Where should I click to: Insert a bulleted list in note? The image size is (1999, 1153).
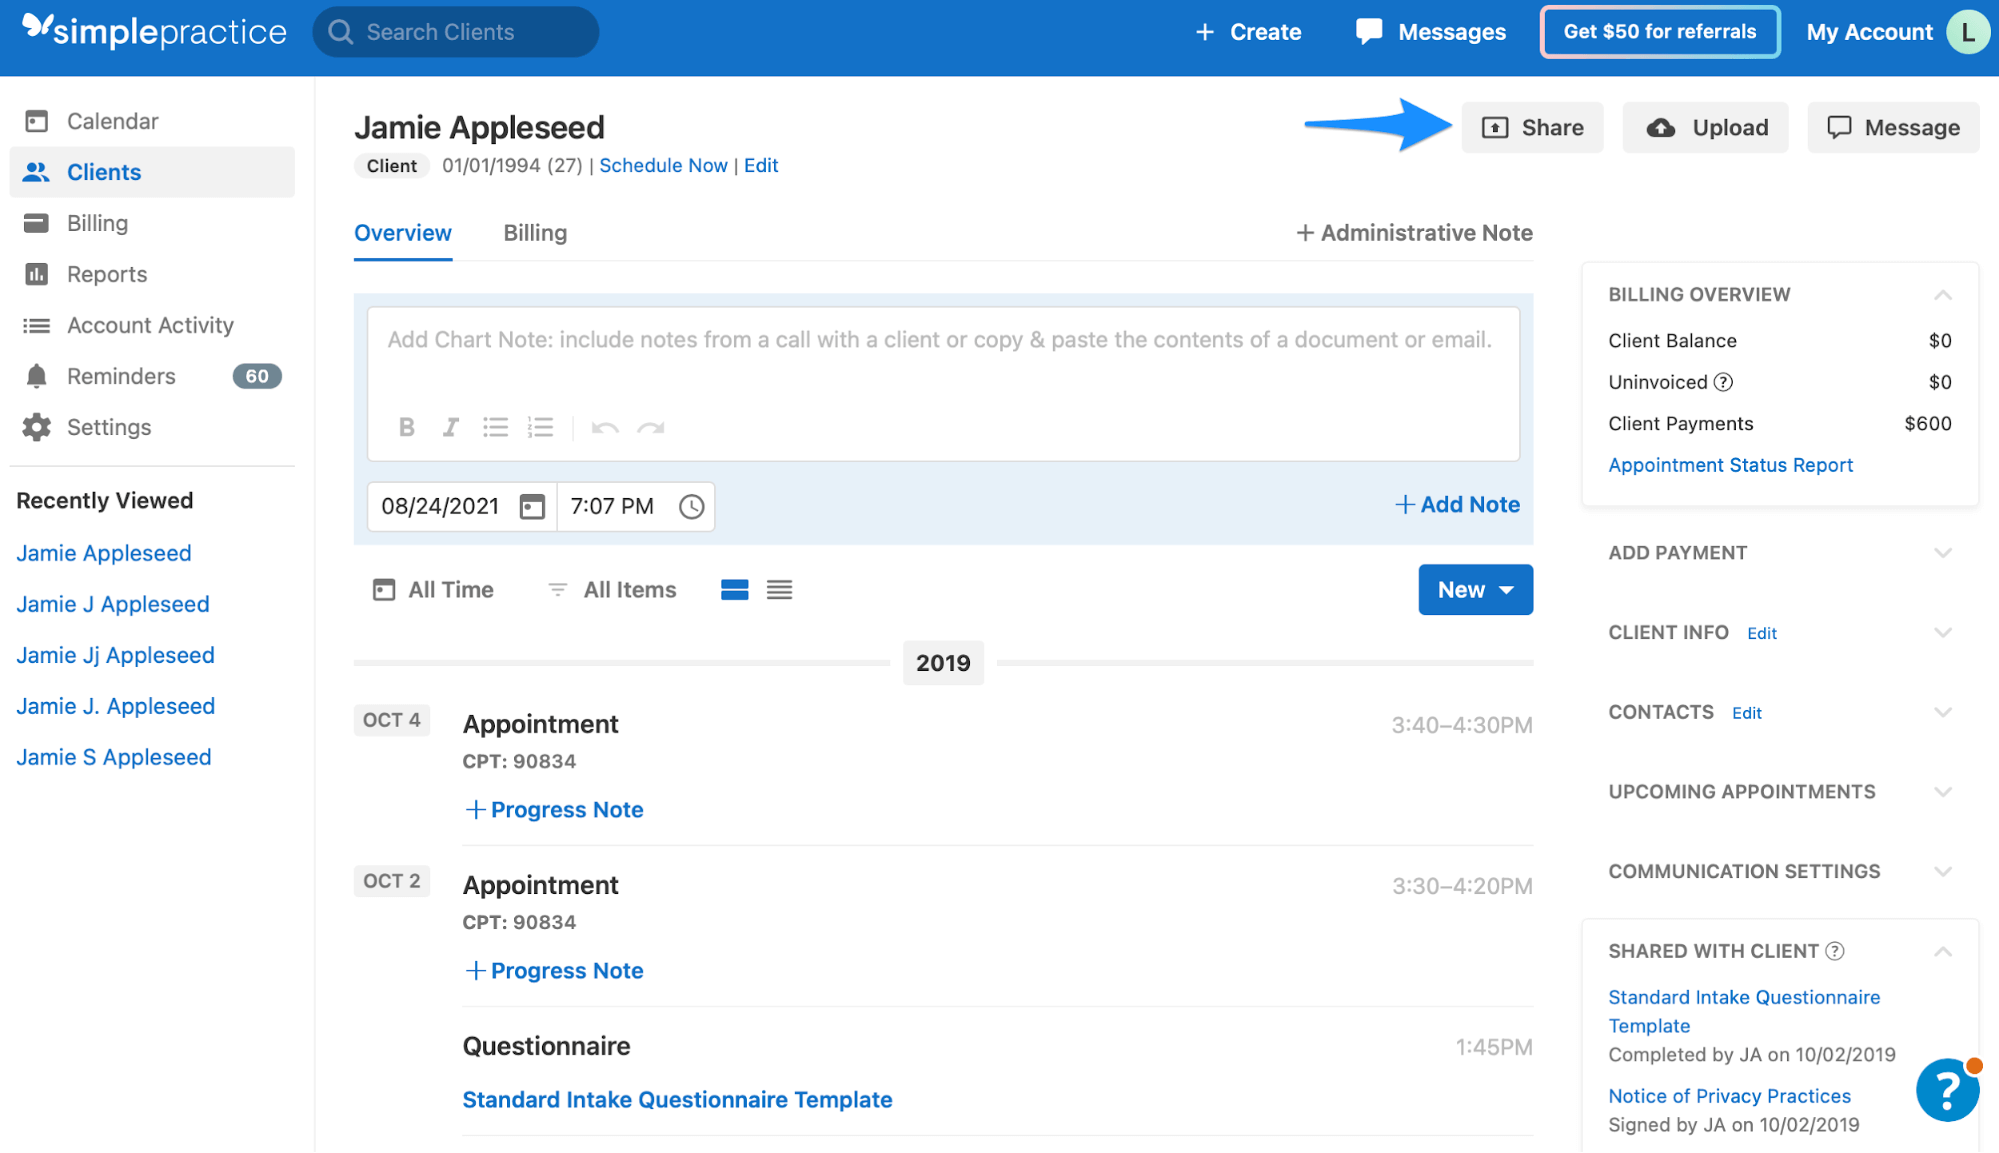pos(495,427)
